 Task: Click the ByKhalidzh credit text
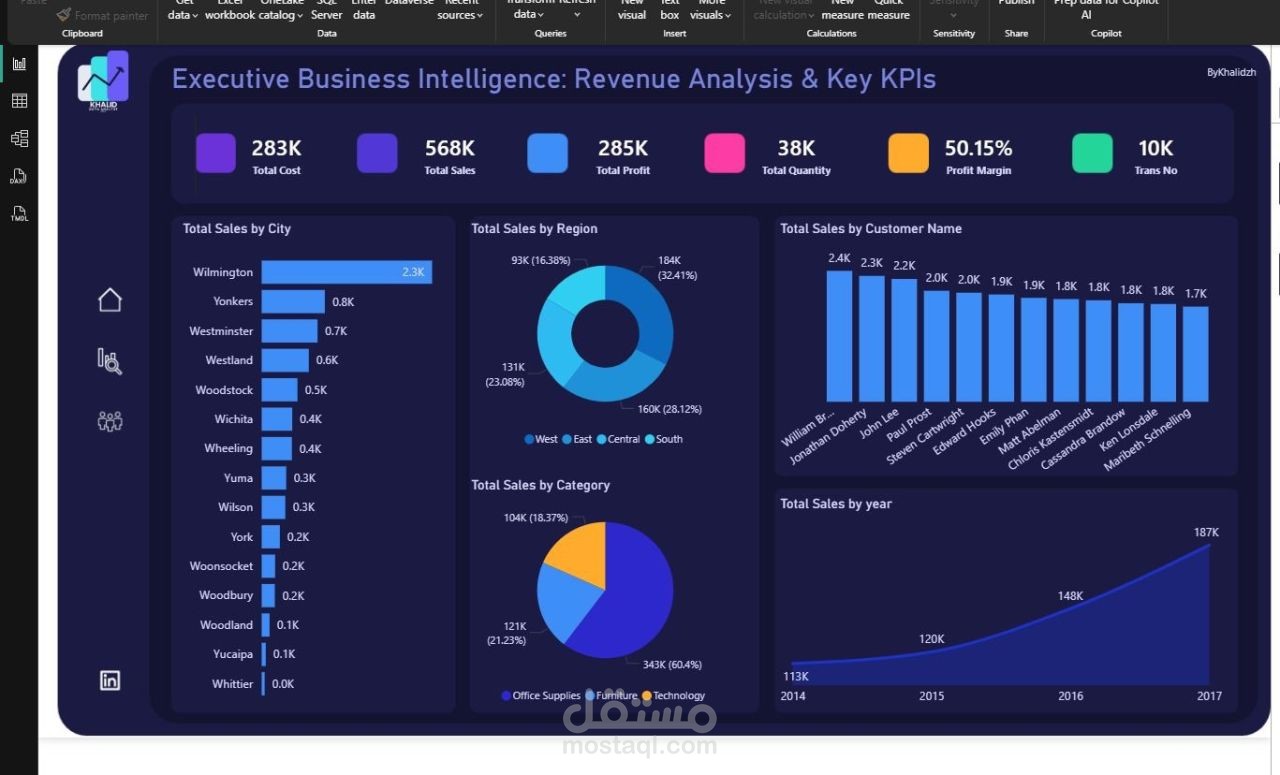tap(1231, 72)
